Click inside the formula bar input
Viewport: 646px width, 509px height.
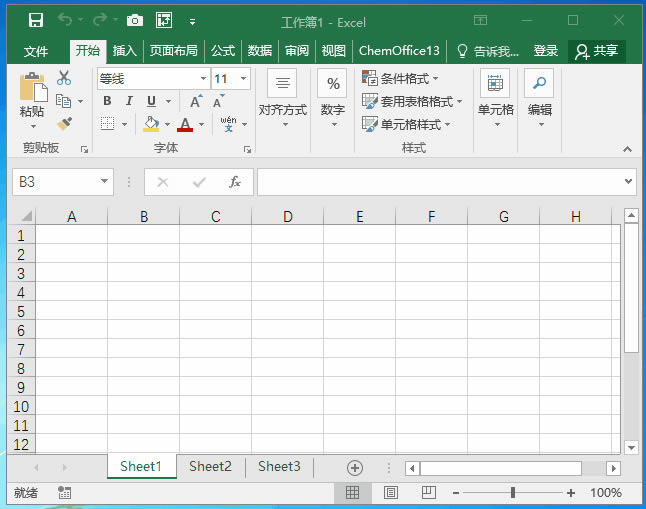click(440, 182)
